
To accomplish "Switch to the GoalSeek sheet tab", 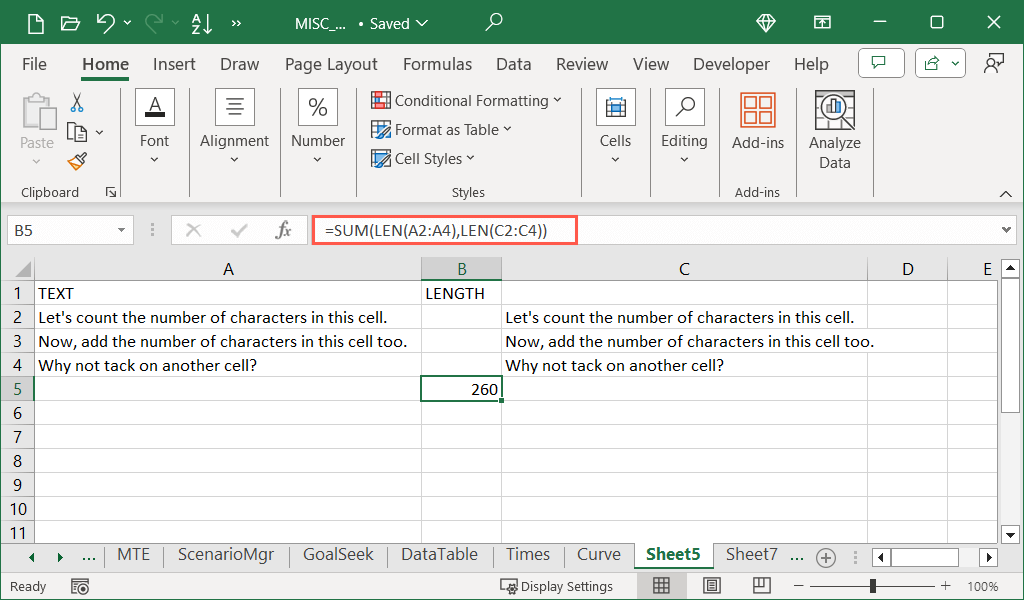I will (337, 555).
